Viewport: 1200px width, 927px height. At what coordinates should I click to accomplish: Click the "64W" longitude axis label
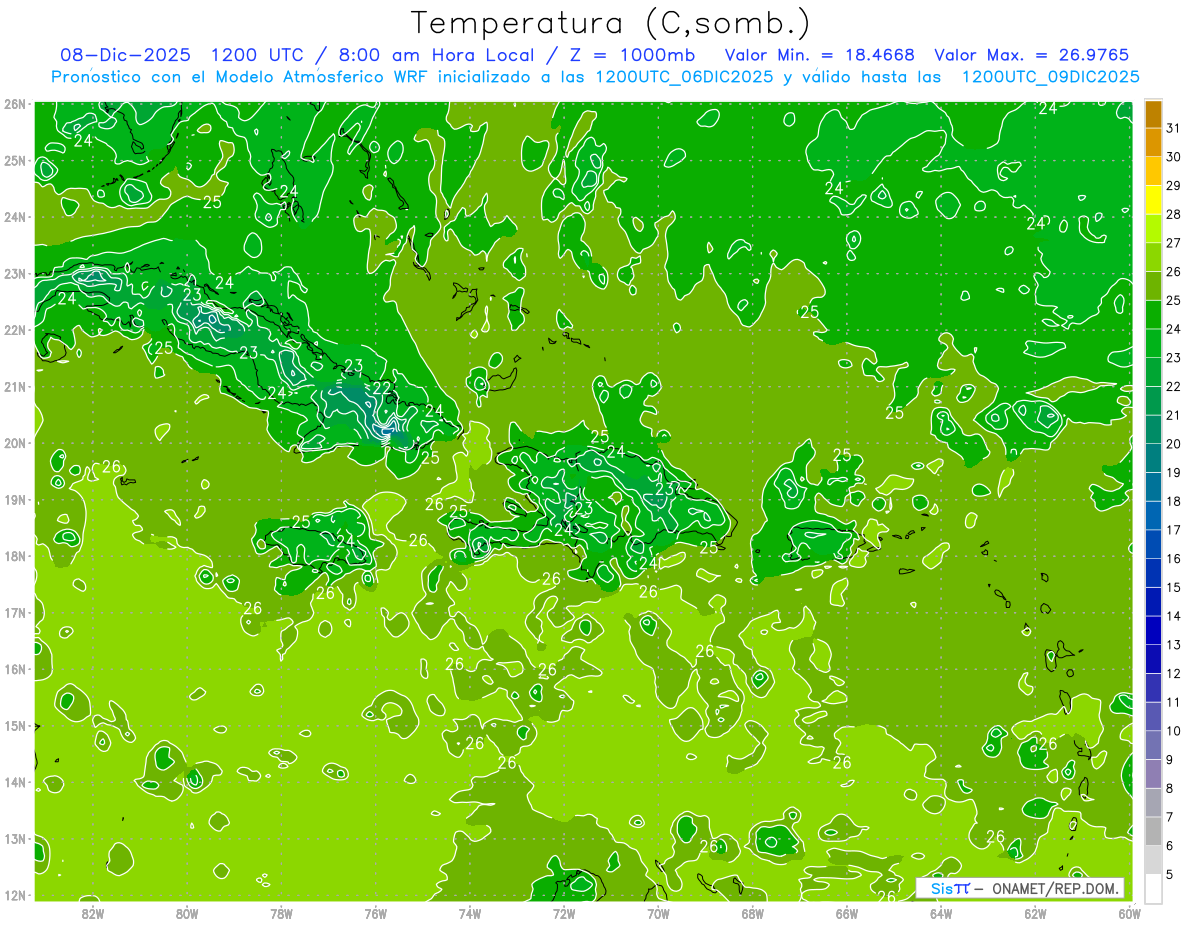941,913
